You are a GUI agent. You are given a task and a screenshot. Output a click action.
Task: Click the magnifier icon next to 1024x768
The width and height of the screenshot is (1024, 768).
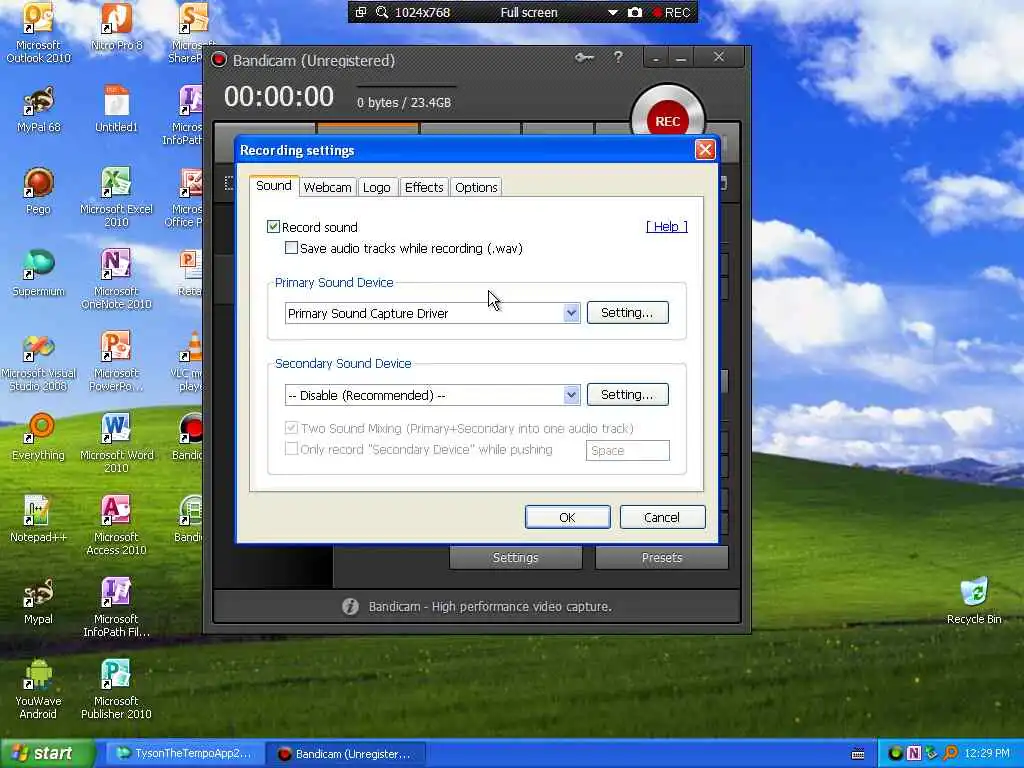tap(382, 12)
